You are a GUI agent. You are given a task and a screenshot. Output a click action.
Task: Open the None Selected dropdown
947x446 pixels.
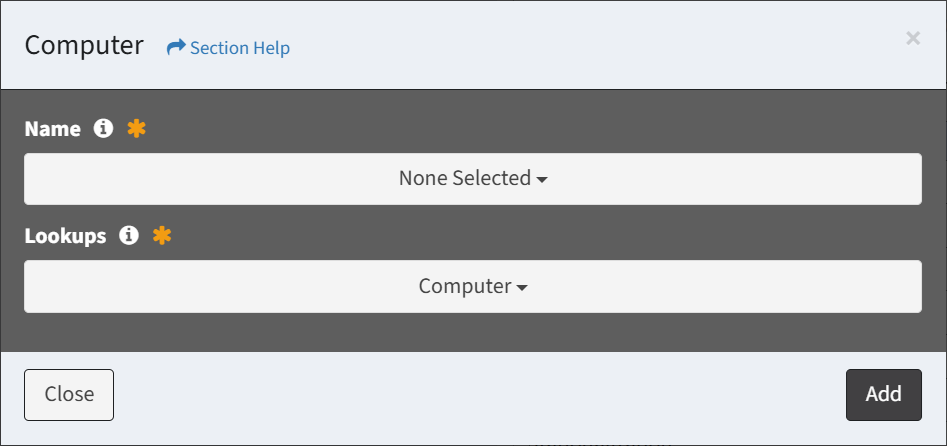pos(465,179)
